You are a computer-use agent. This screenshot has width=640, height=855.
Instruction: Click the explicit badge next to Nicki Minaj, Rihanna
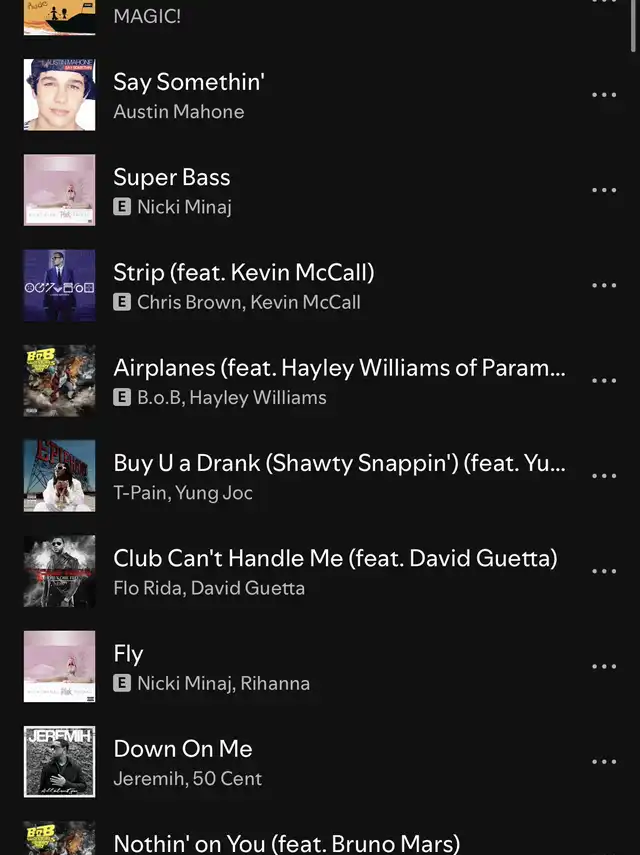click(x=122, y=683)
